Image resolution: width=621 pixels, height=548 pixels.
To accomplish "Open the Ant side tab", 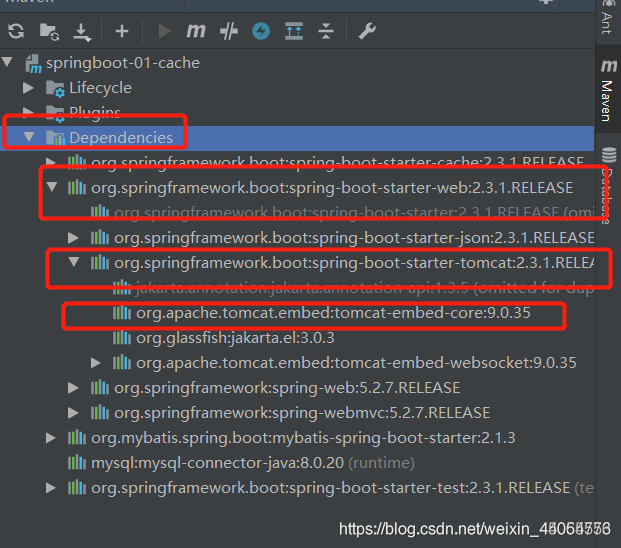I will 607,18.
